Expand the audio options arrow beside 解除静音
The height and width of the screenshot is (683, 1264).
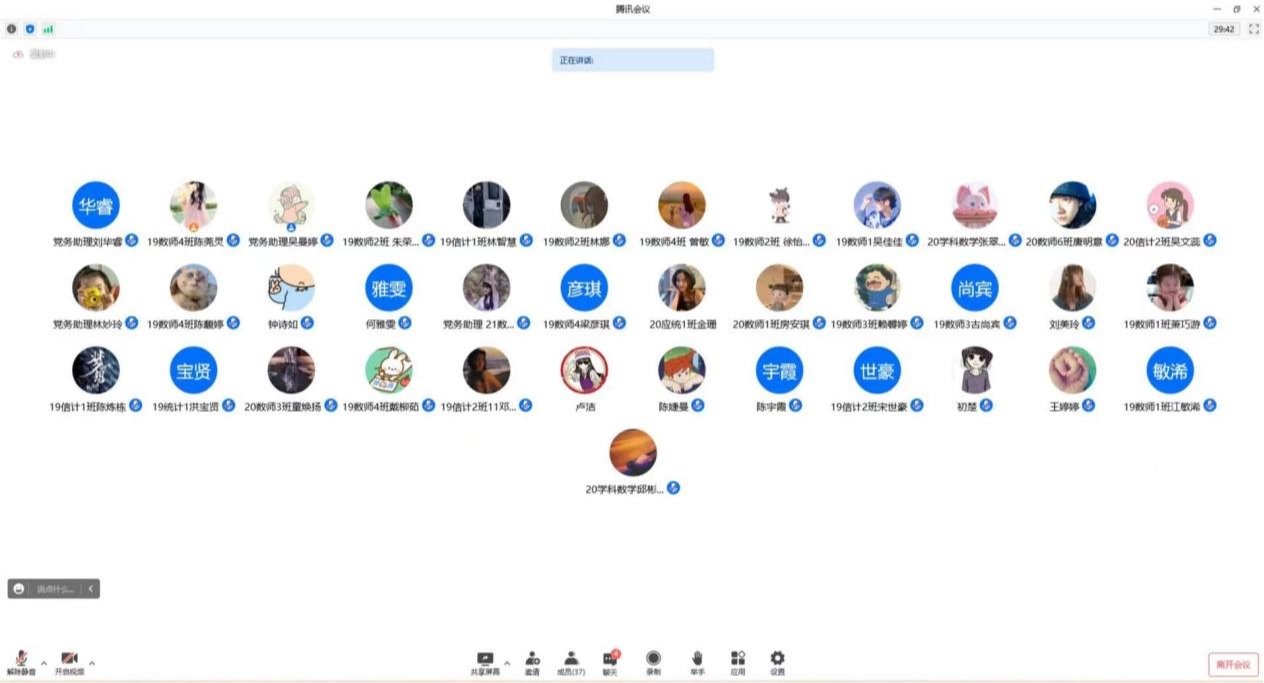pos(44,662)
